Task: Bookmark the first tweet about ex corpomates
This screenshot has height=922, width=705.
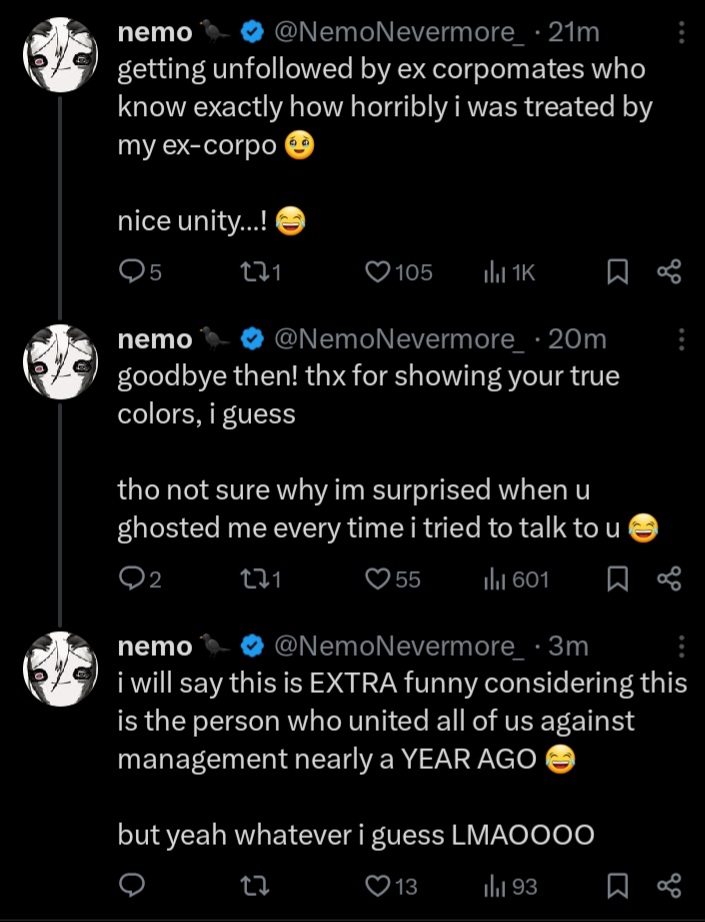Action: (x=618, y=272)
